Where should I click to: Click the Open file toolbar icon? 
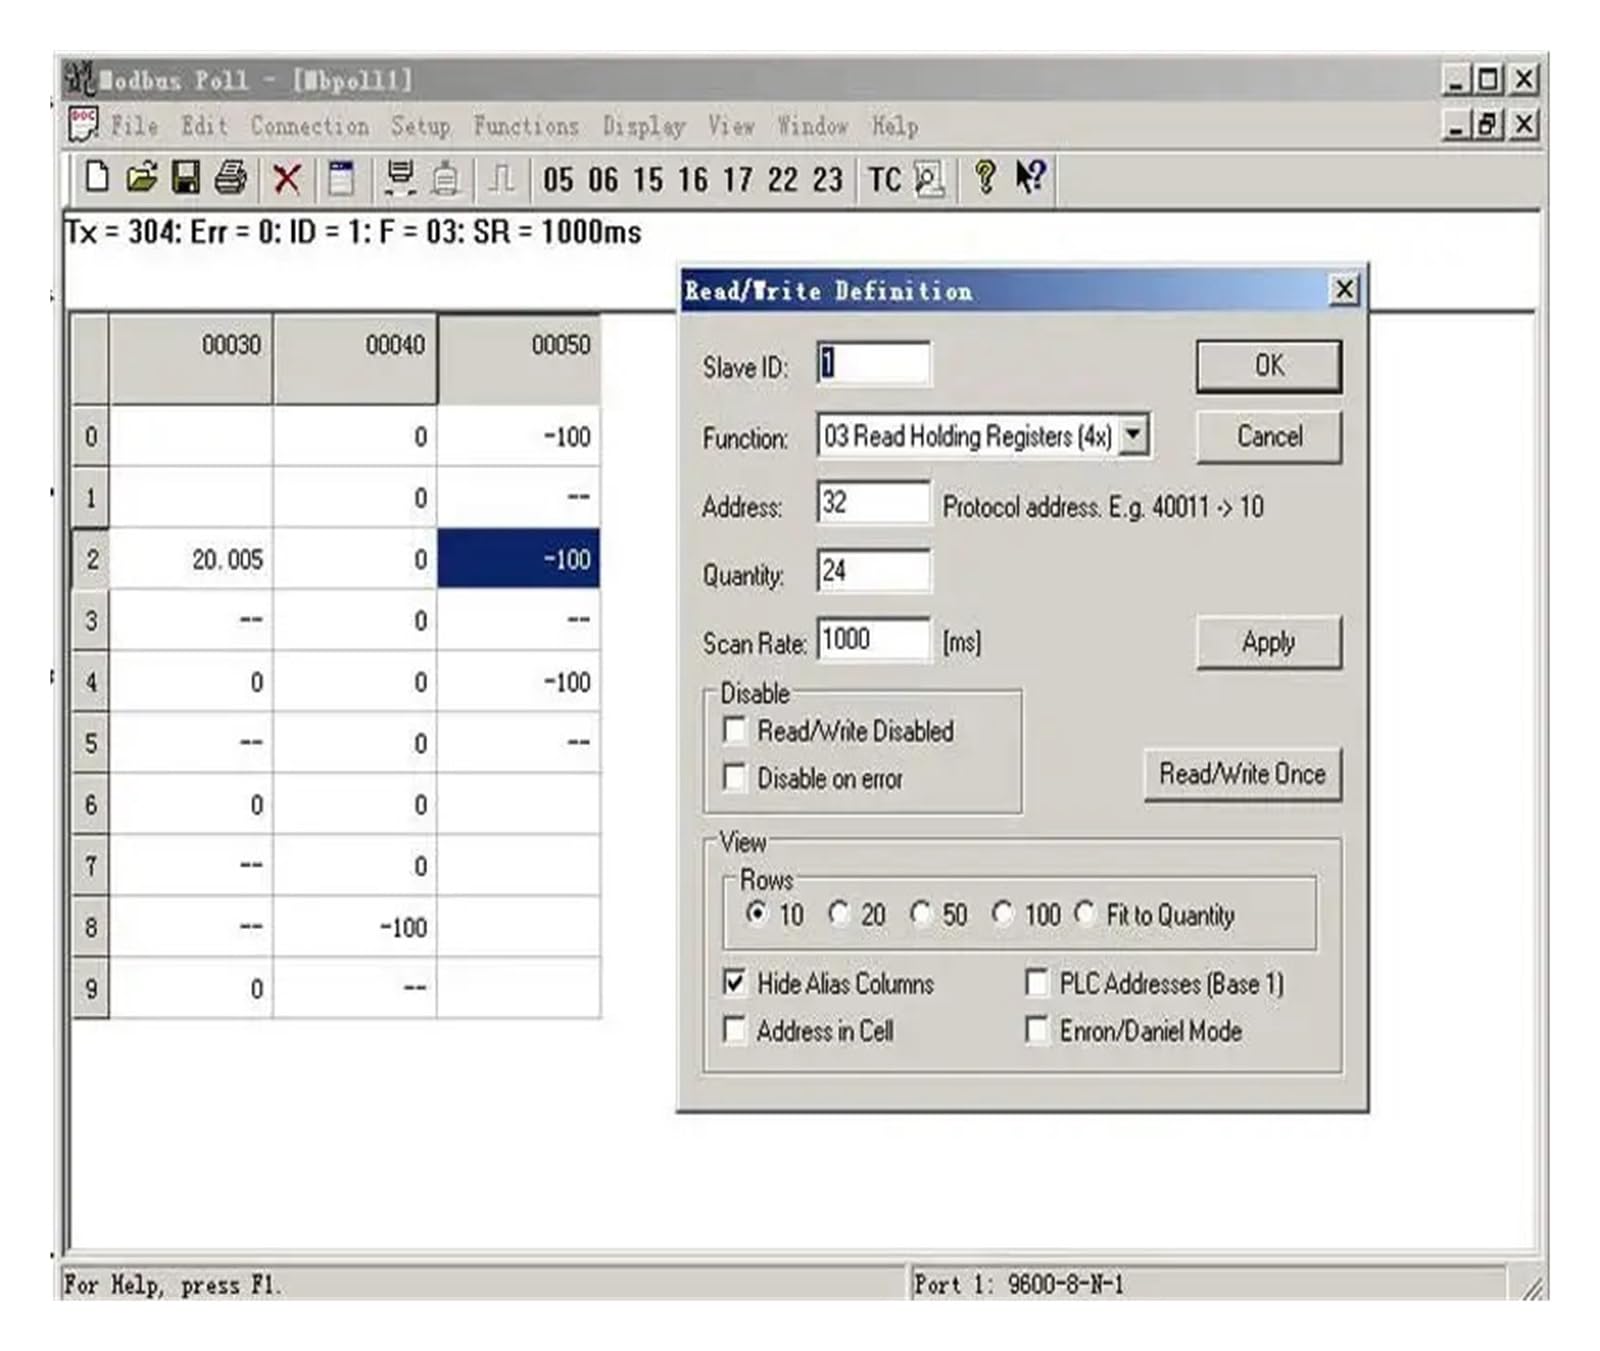pos(142,178)
